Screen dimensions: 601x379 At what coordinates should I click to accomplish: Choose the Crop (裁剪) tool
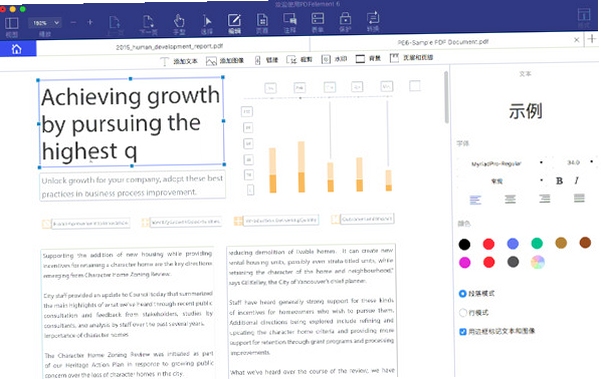[299, 60]
